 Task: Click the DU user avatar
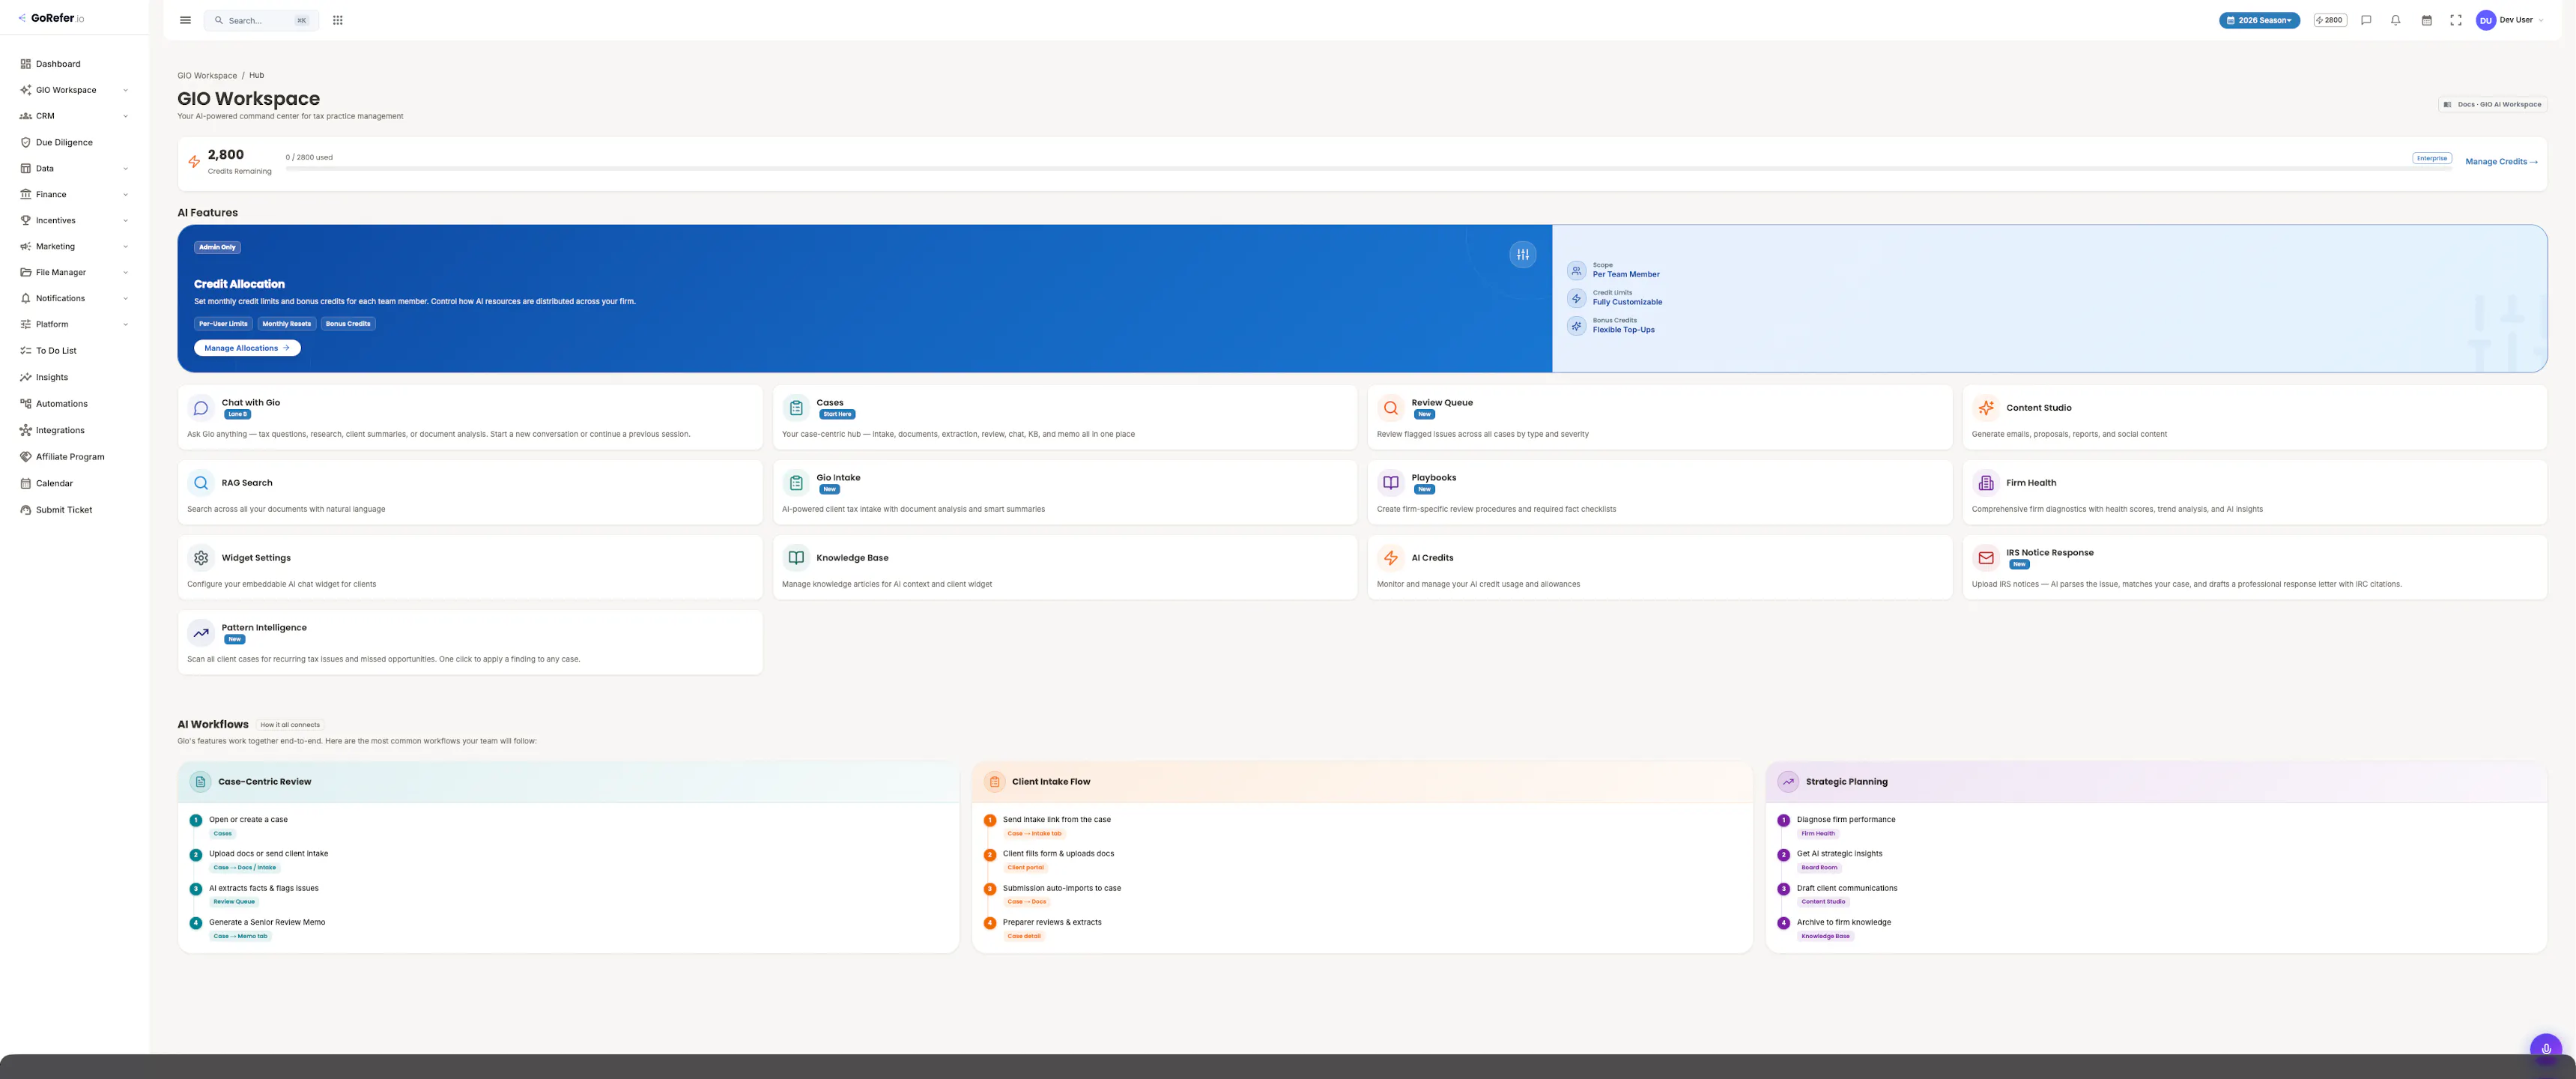tap(2486, 20)
